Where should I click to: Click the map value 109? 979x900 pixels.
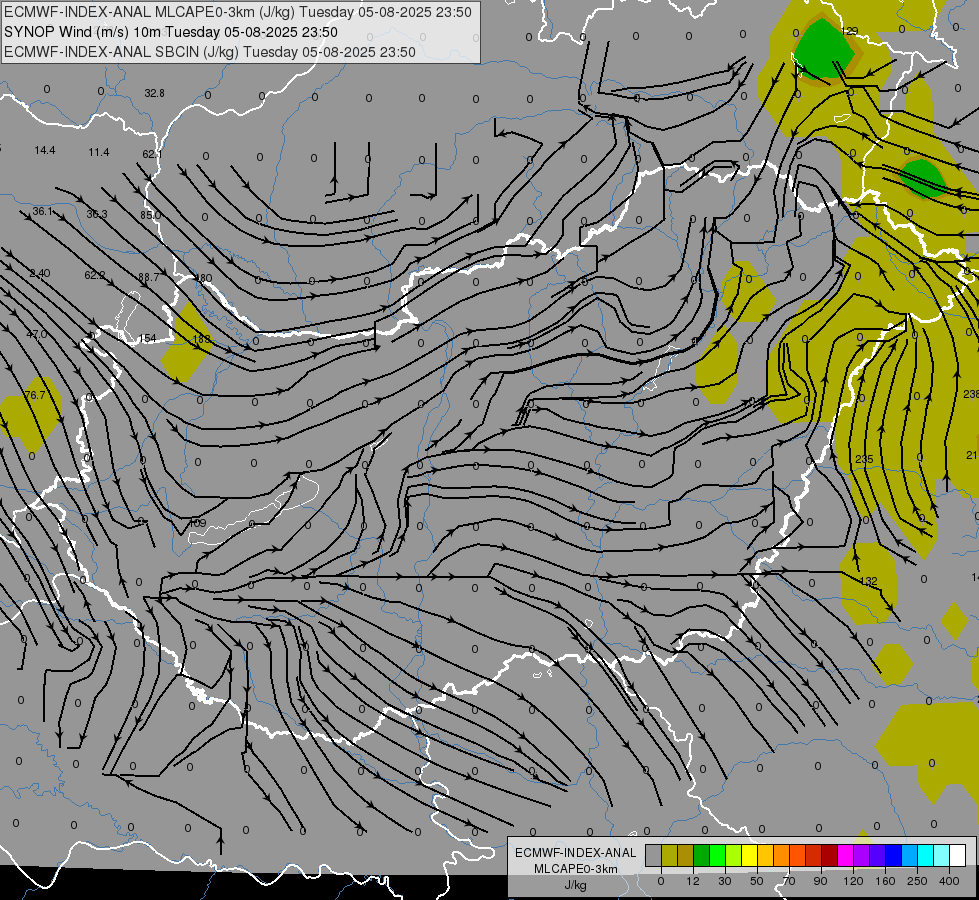pos(197,523)
